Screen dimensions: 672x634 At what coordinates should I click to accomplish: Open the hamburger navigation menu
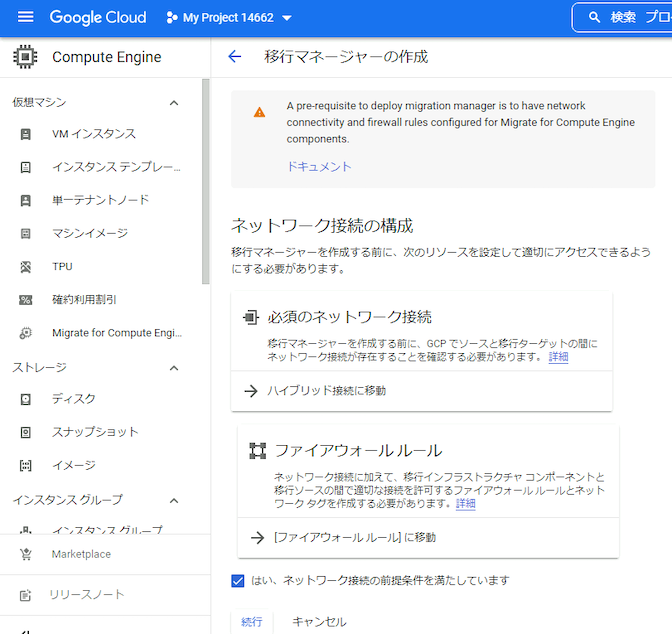click(x=26, y=17)
